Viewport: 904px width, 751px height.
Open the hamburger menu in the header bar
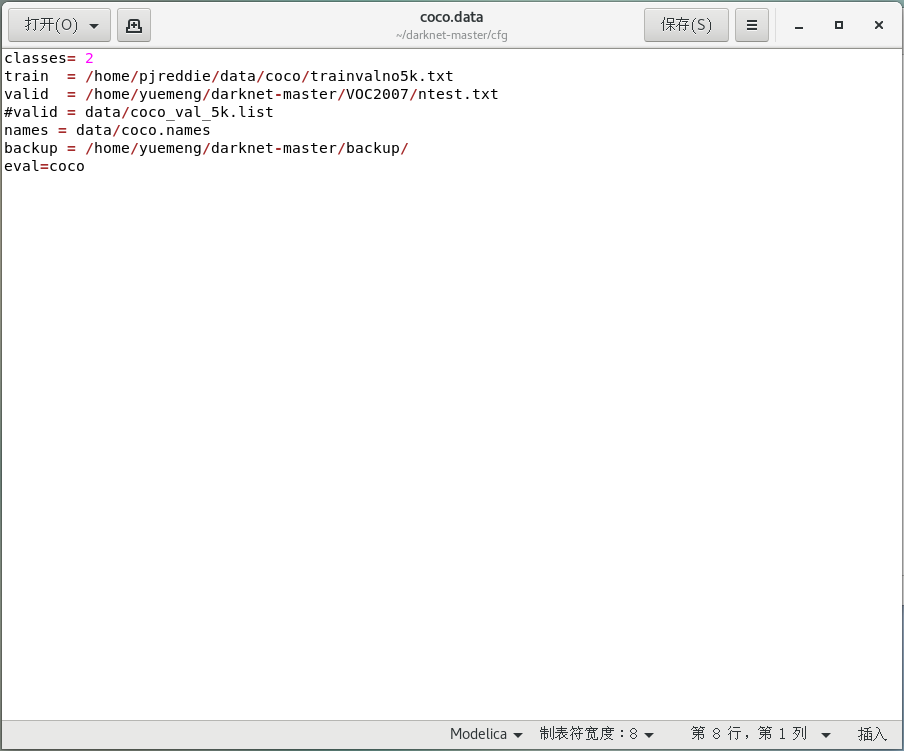coord(752,25)
